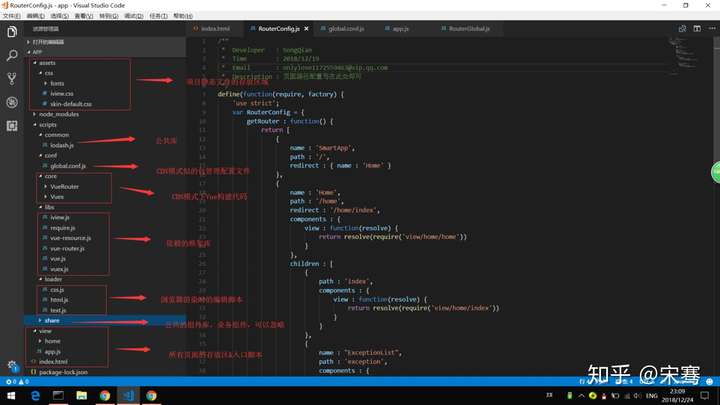Viewport: 720px width, 405px height.
Task: Collapse the libs folder
Action: tap(105, 207)
